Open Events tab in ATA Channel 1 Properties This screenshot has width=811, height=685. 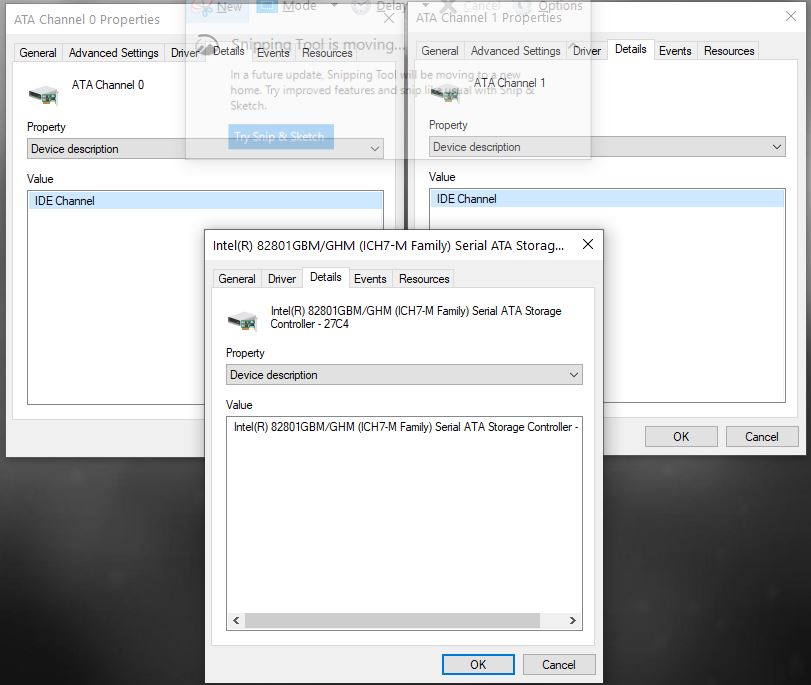pyautogui.click(x=675, y=51)
